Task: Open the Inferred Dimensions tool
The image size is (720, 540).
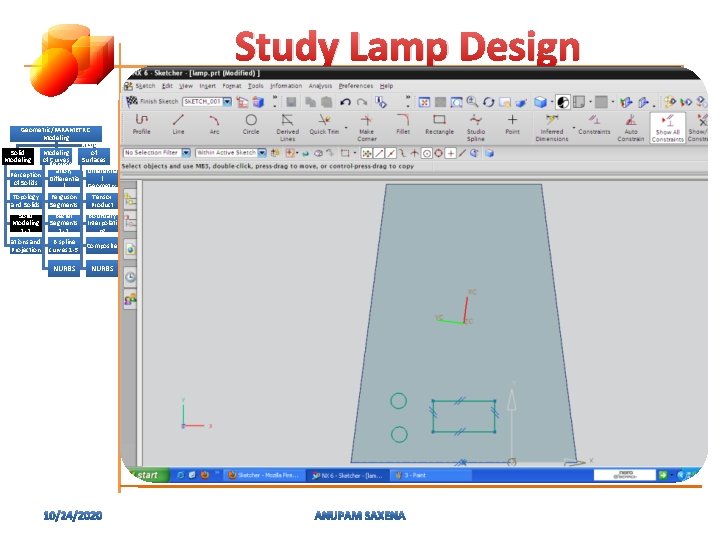Action: 551,127
